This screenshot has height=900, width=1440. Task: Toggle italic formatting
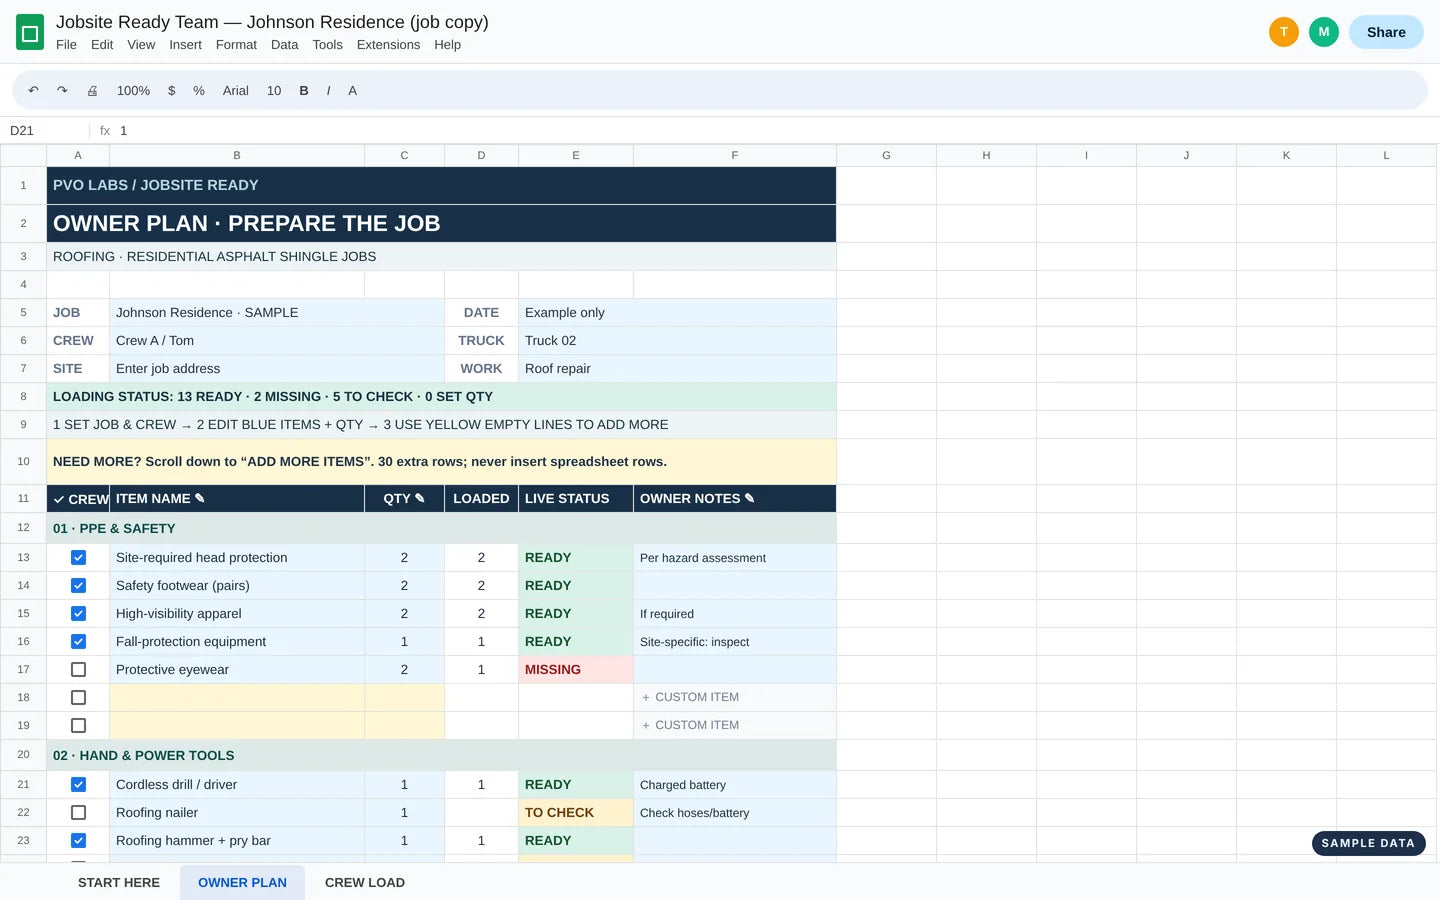(328, 90)
